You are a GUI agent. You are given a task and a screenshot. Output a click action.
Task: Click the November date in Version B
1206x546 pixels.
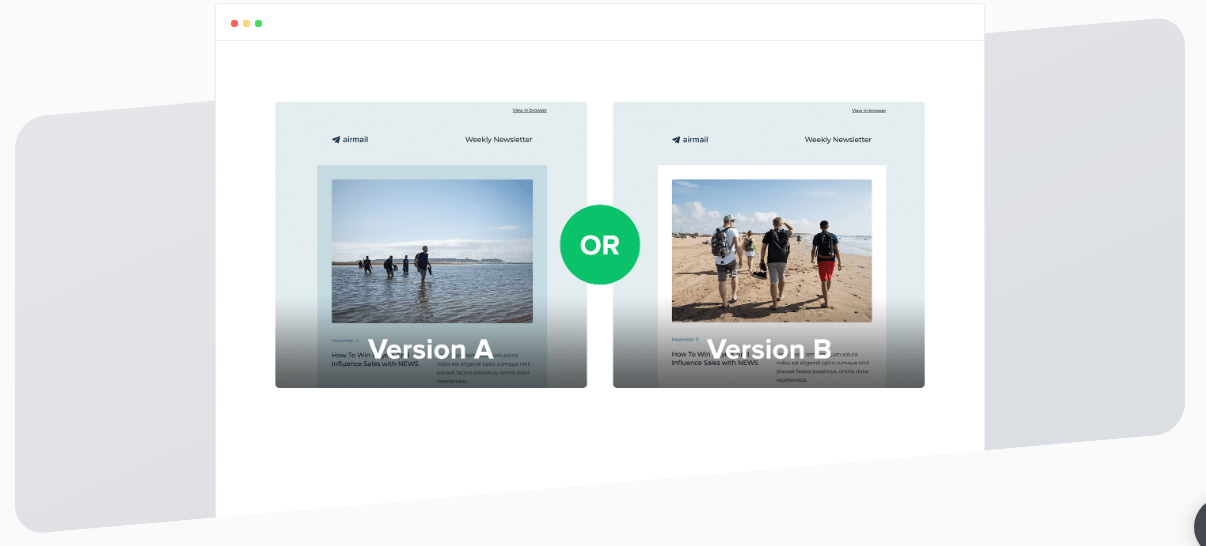(x=685, y=340)
